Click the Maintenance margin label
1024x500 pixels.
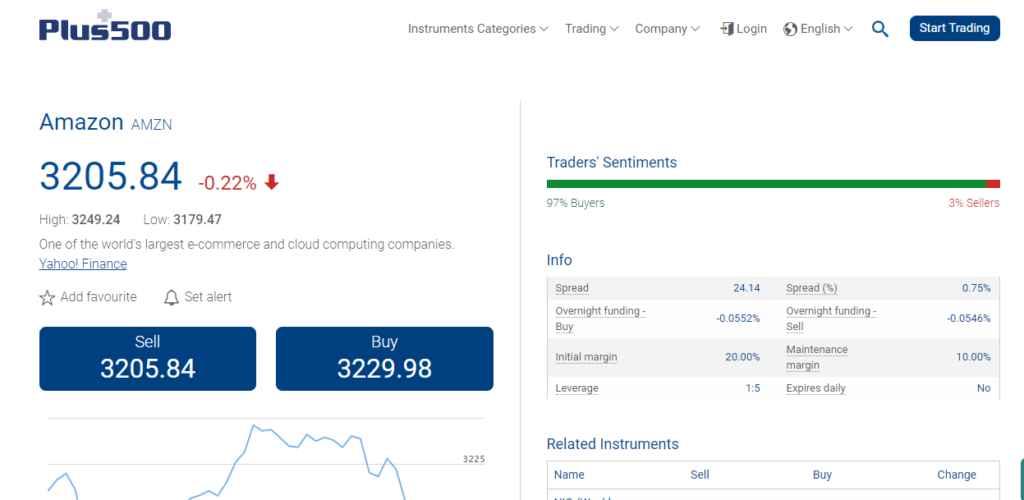(816, 357)
